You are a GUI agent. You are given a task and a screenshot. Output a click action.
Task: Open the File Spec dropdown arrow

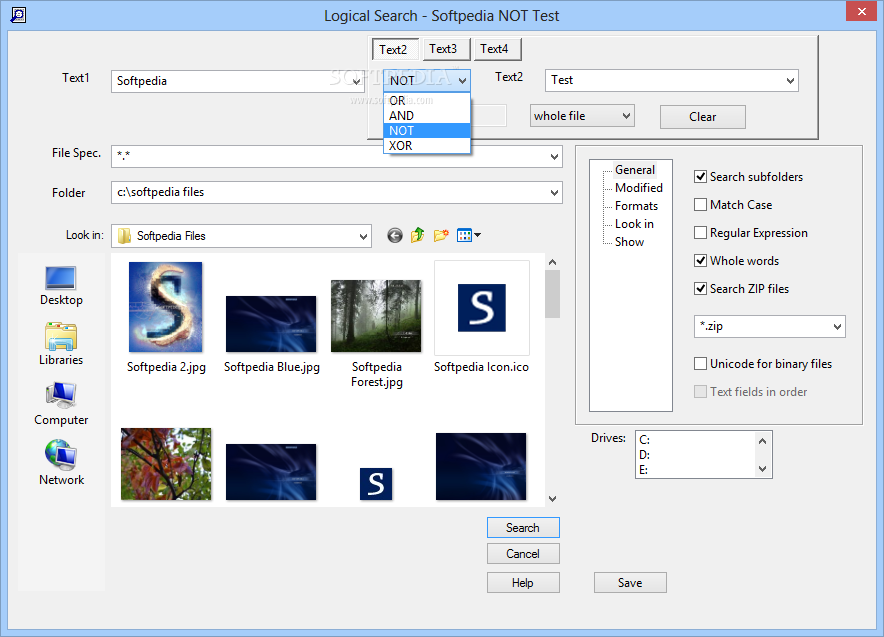coord(555,157)
